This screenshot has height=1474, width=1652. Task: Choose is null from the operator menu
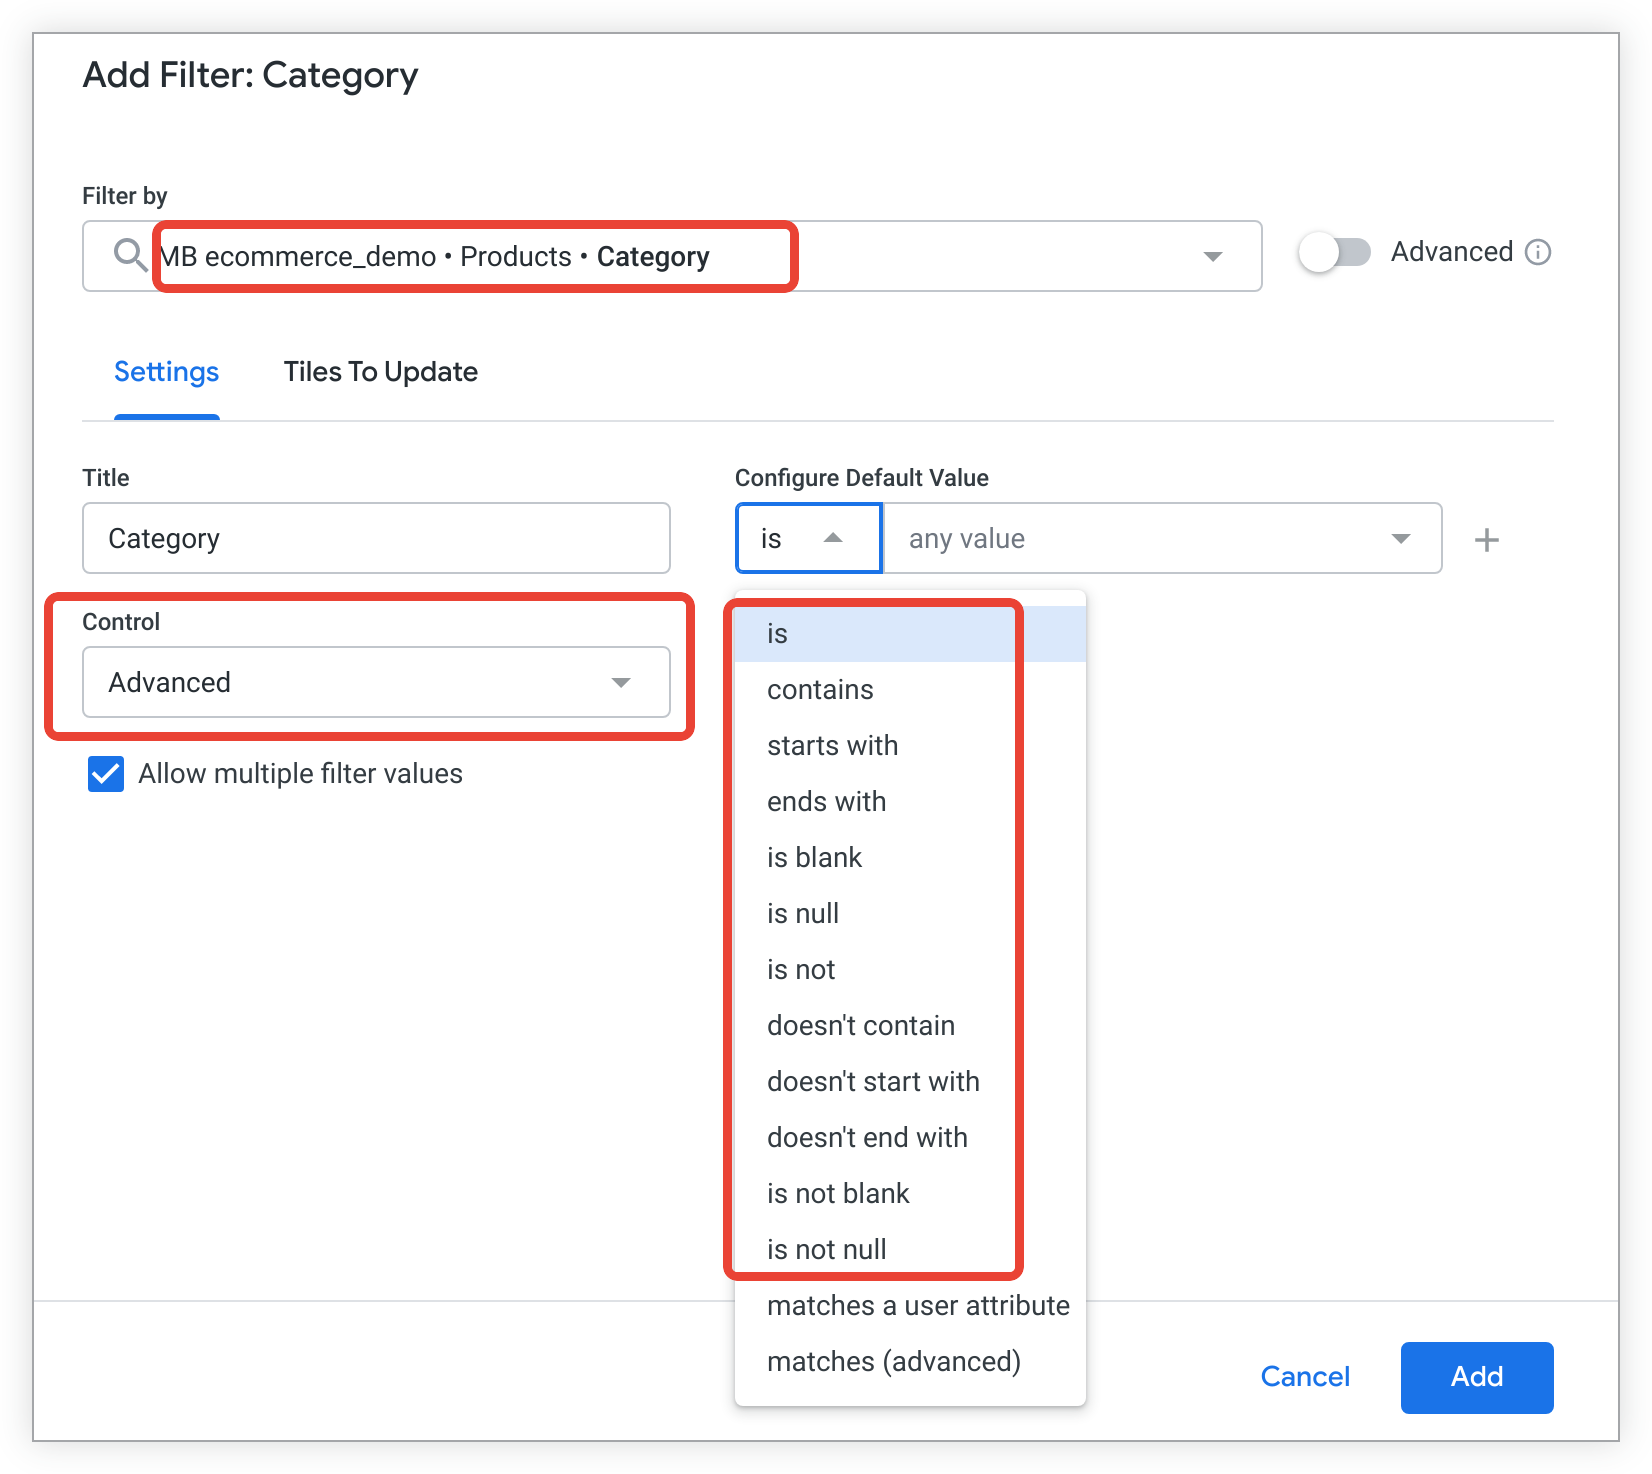[802, 913]
